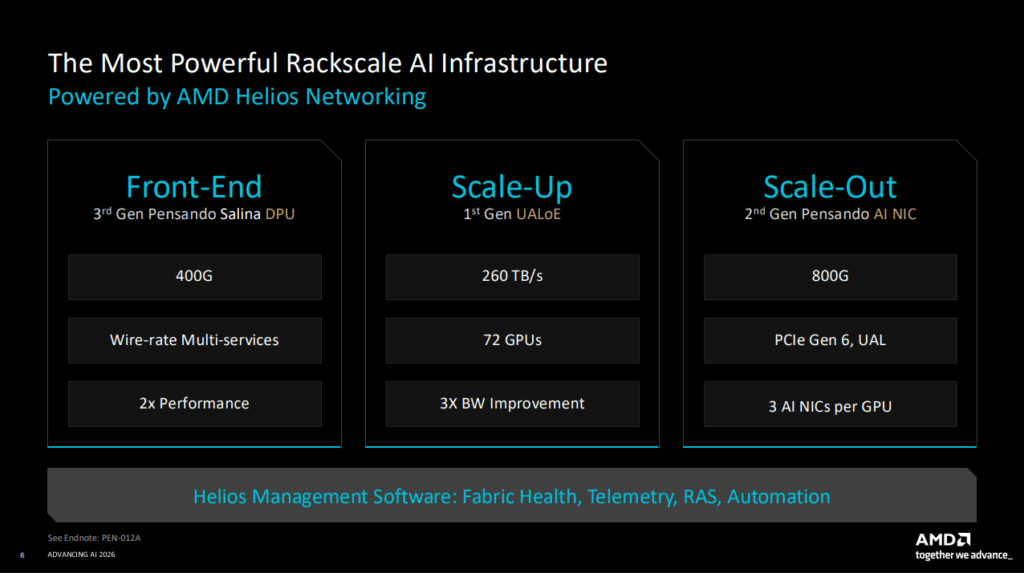Click 'See Endnote: PEN-012A' footnote
1024x573 pixels.
[x=94, y=538]
